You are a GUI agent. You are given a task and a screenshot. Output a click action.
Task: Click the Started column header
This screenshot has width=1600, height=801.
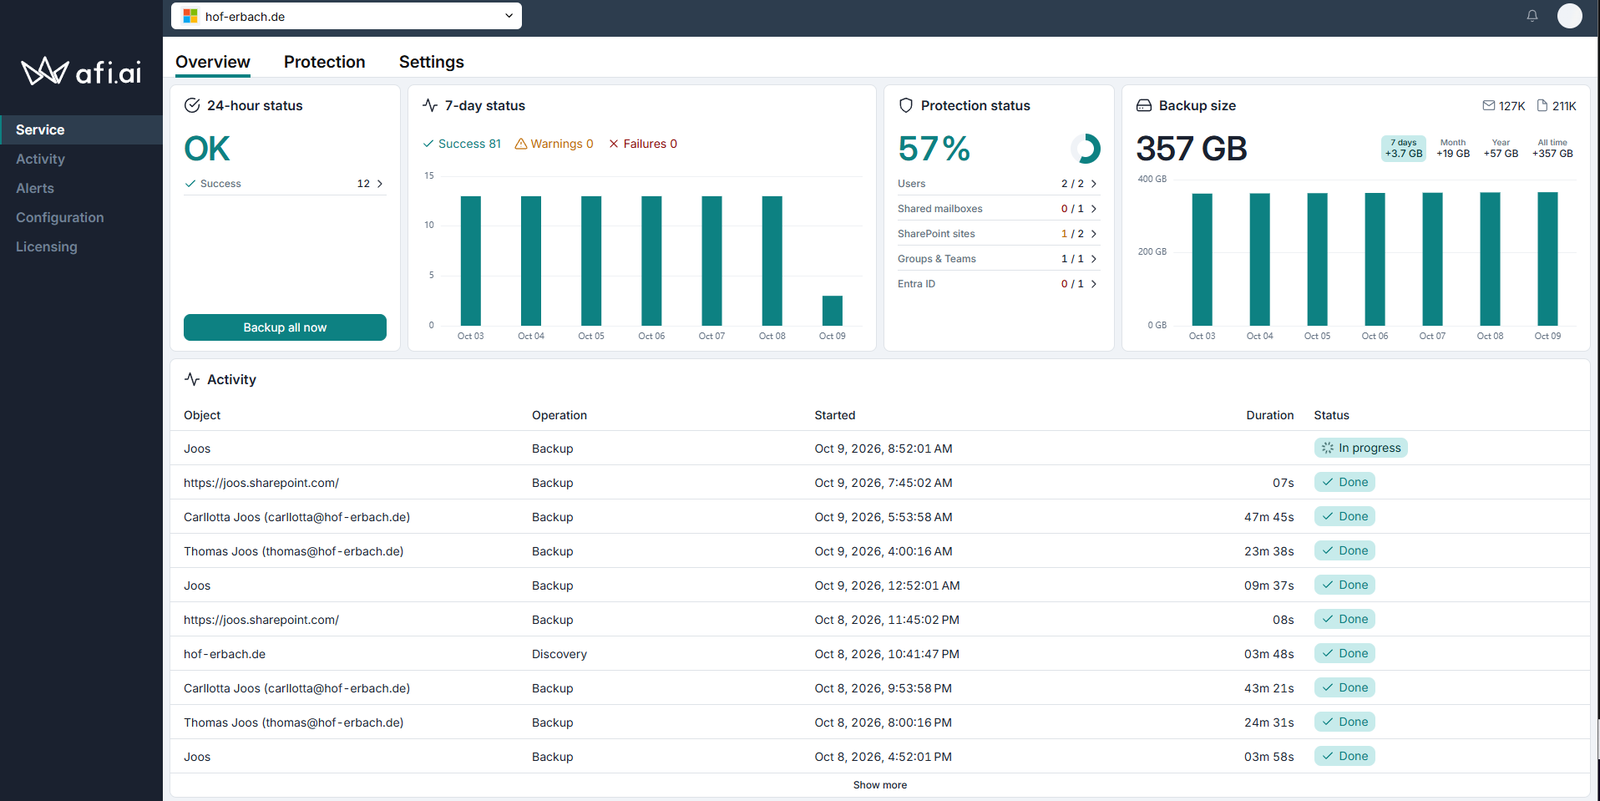[835, 415]
